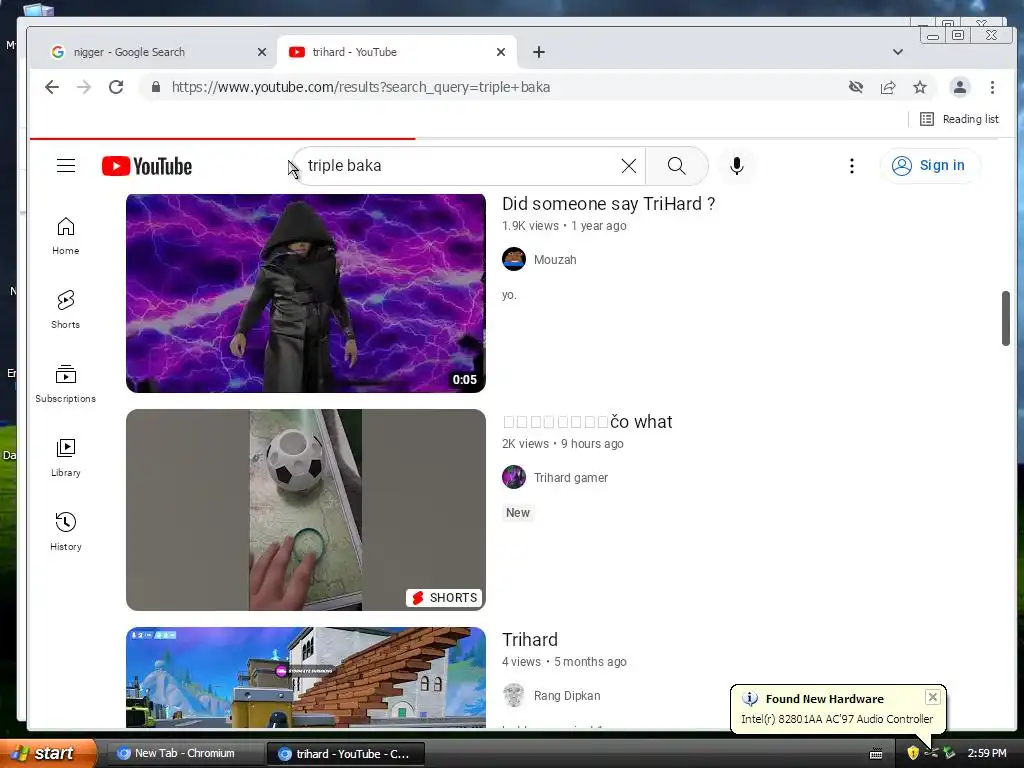Image resolution: width=1024 pixels, height=768 pixels.
Task: Bookmark this page with the star
Action: pos(920,87)
